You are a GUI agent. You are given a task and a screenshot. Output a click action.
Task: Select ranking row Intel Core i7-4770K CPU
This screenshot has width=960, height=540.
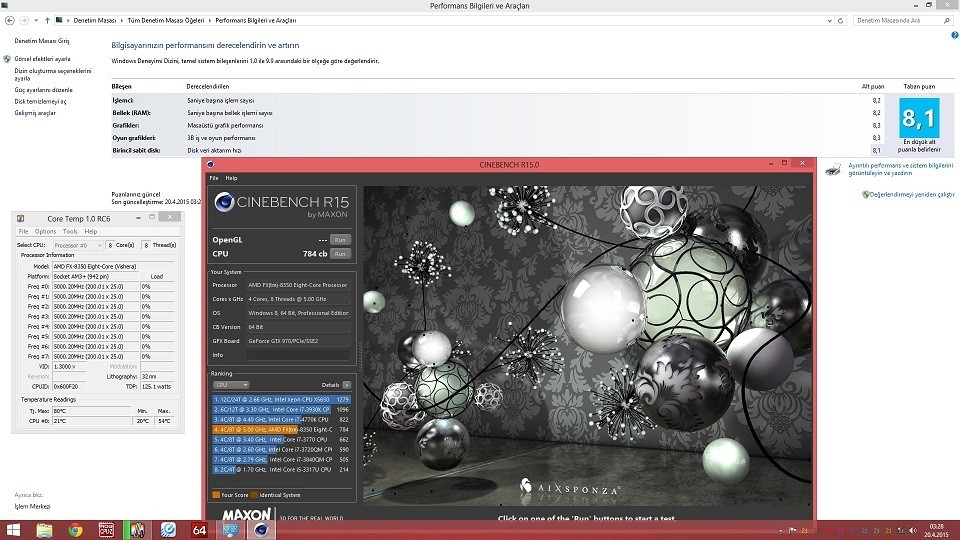[282, 419]
